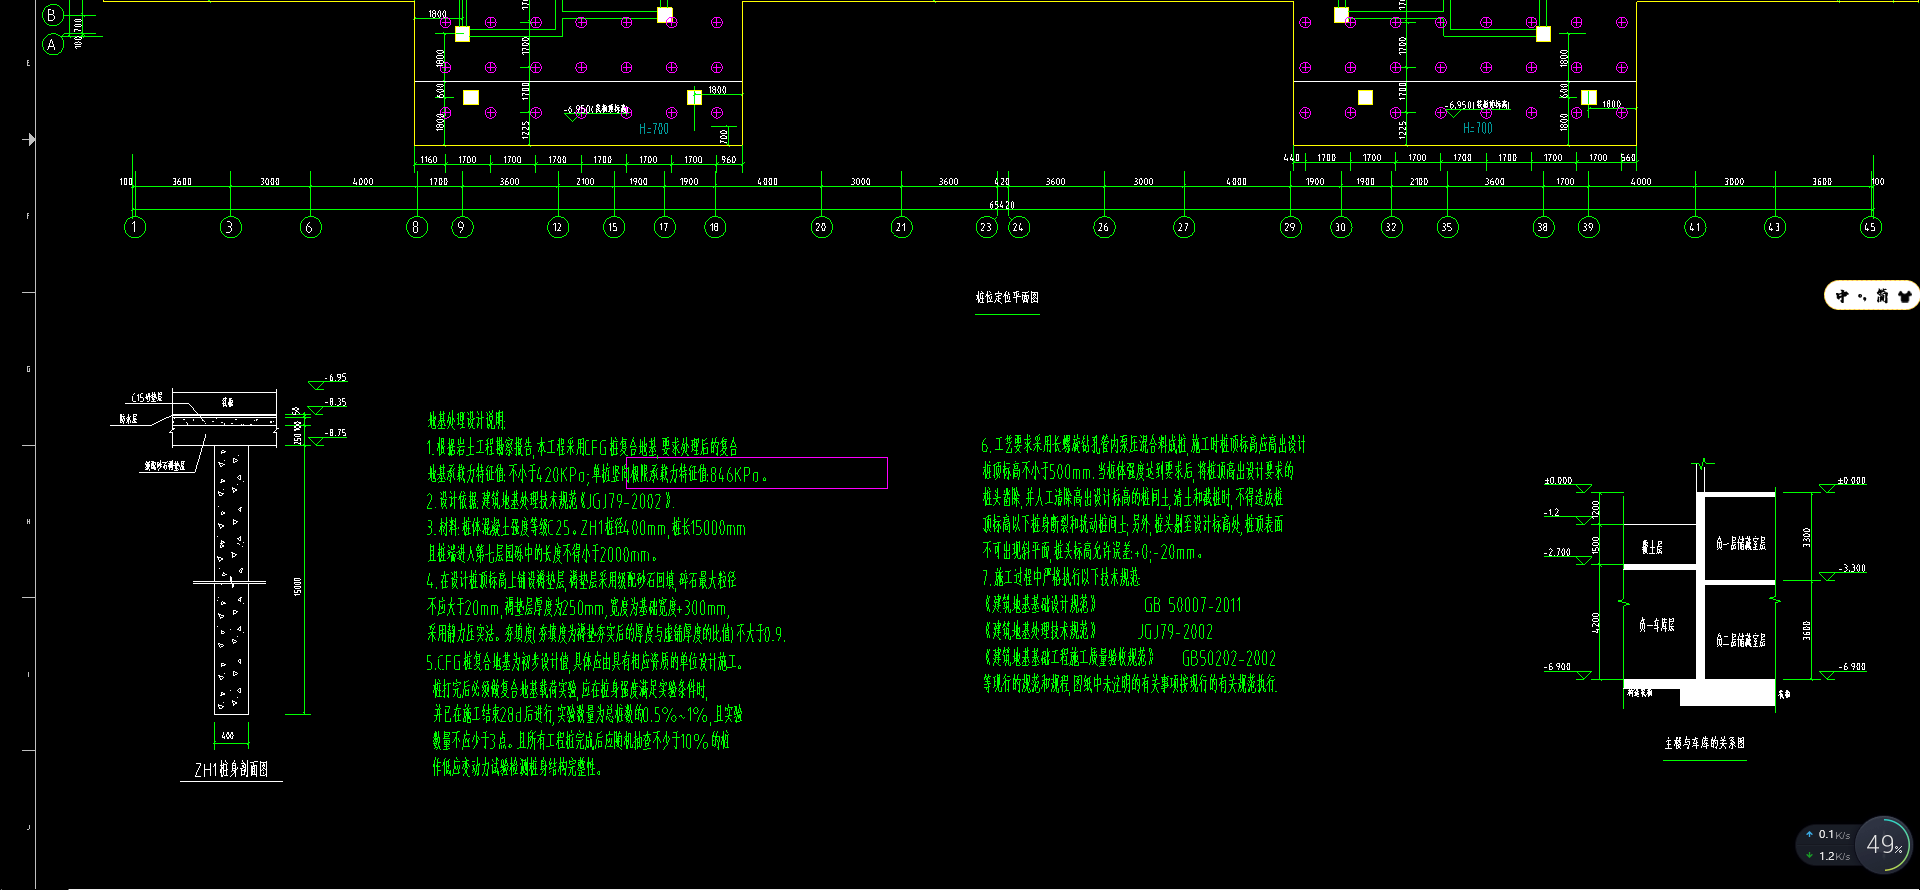Click the left ruler arrow marker
This screenshot has height=890, width=1920.
point(30,139)
